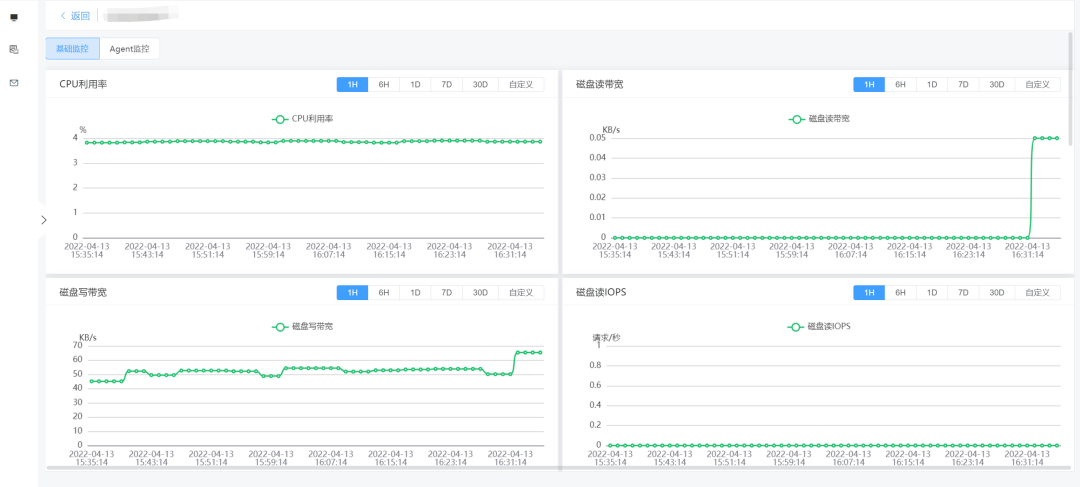Click the 磁盘读IOPS panel title
This screenshot has height=487, width=1080.
click(601, 292)
